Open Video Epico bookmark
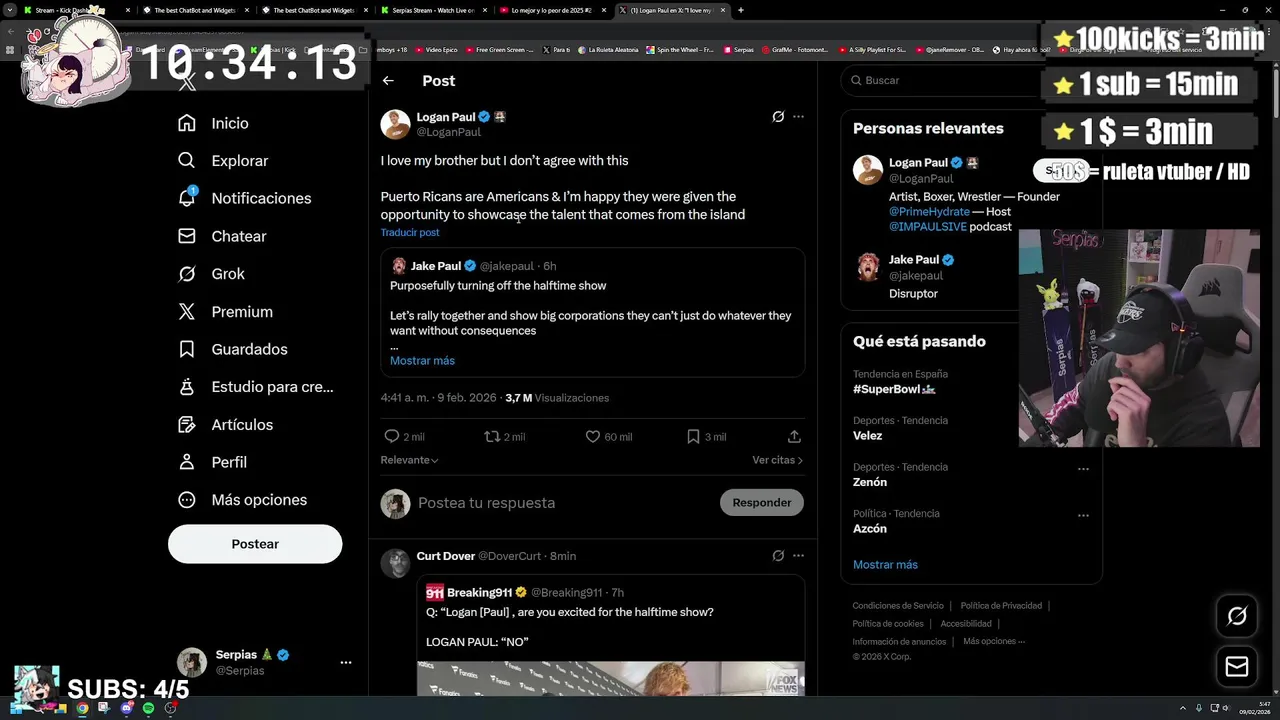The height and width of the screenshot is (720, 1280). point(436,49)
